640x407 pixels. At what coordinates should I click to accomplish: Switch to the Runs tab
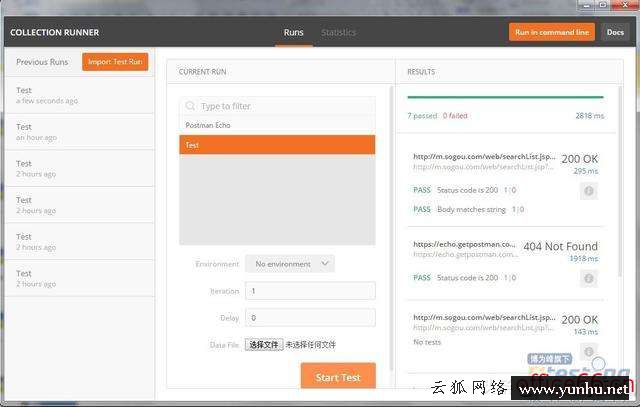pos(293,32)
